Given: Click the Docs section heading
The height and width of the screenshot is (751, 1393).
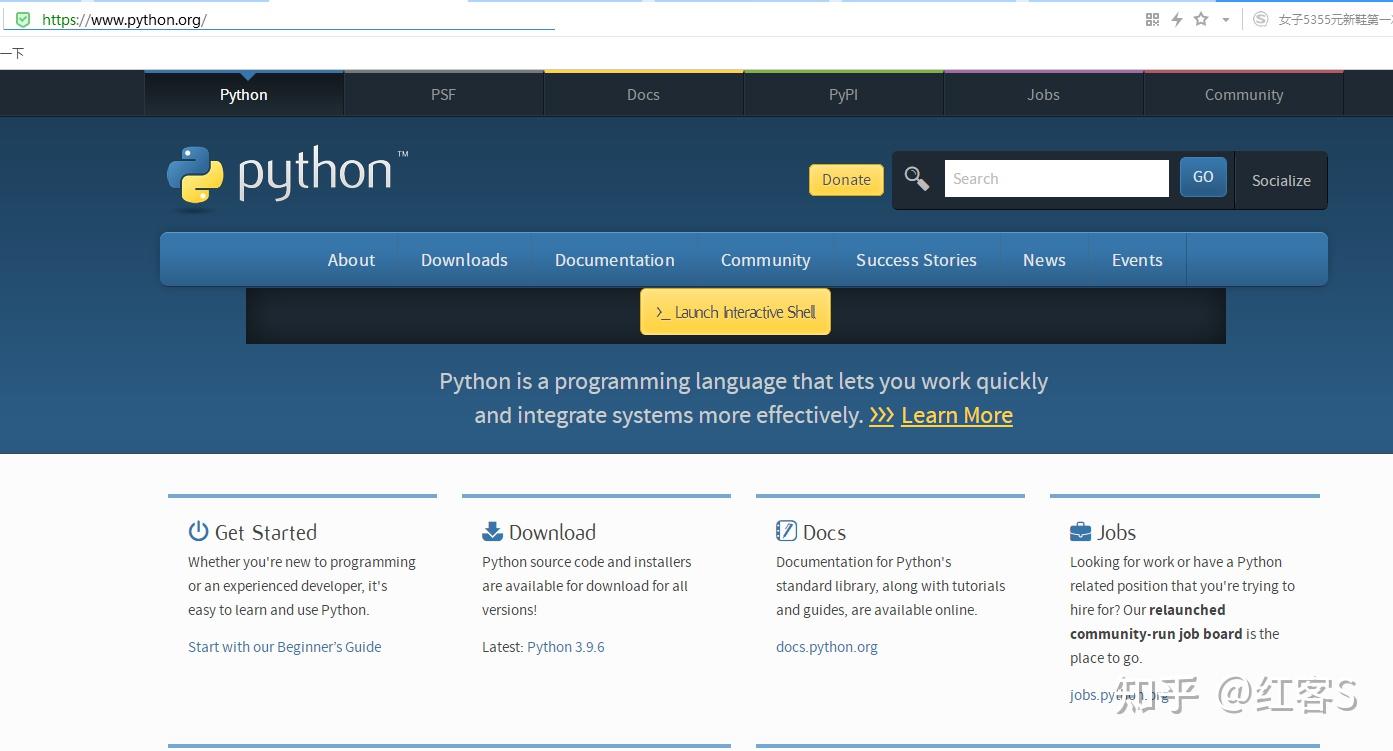Looking at the screenshot, I should point(824,532).
